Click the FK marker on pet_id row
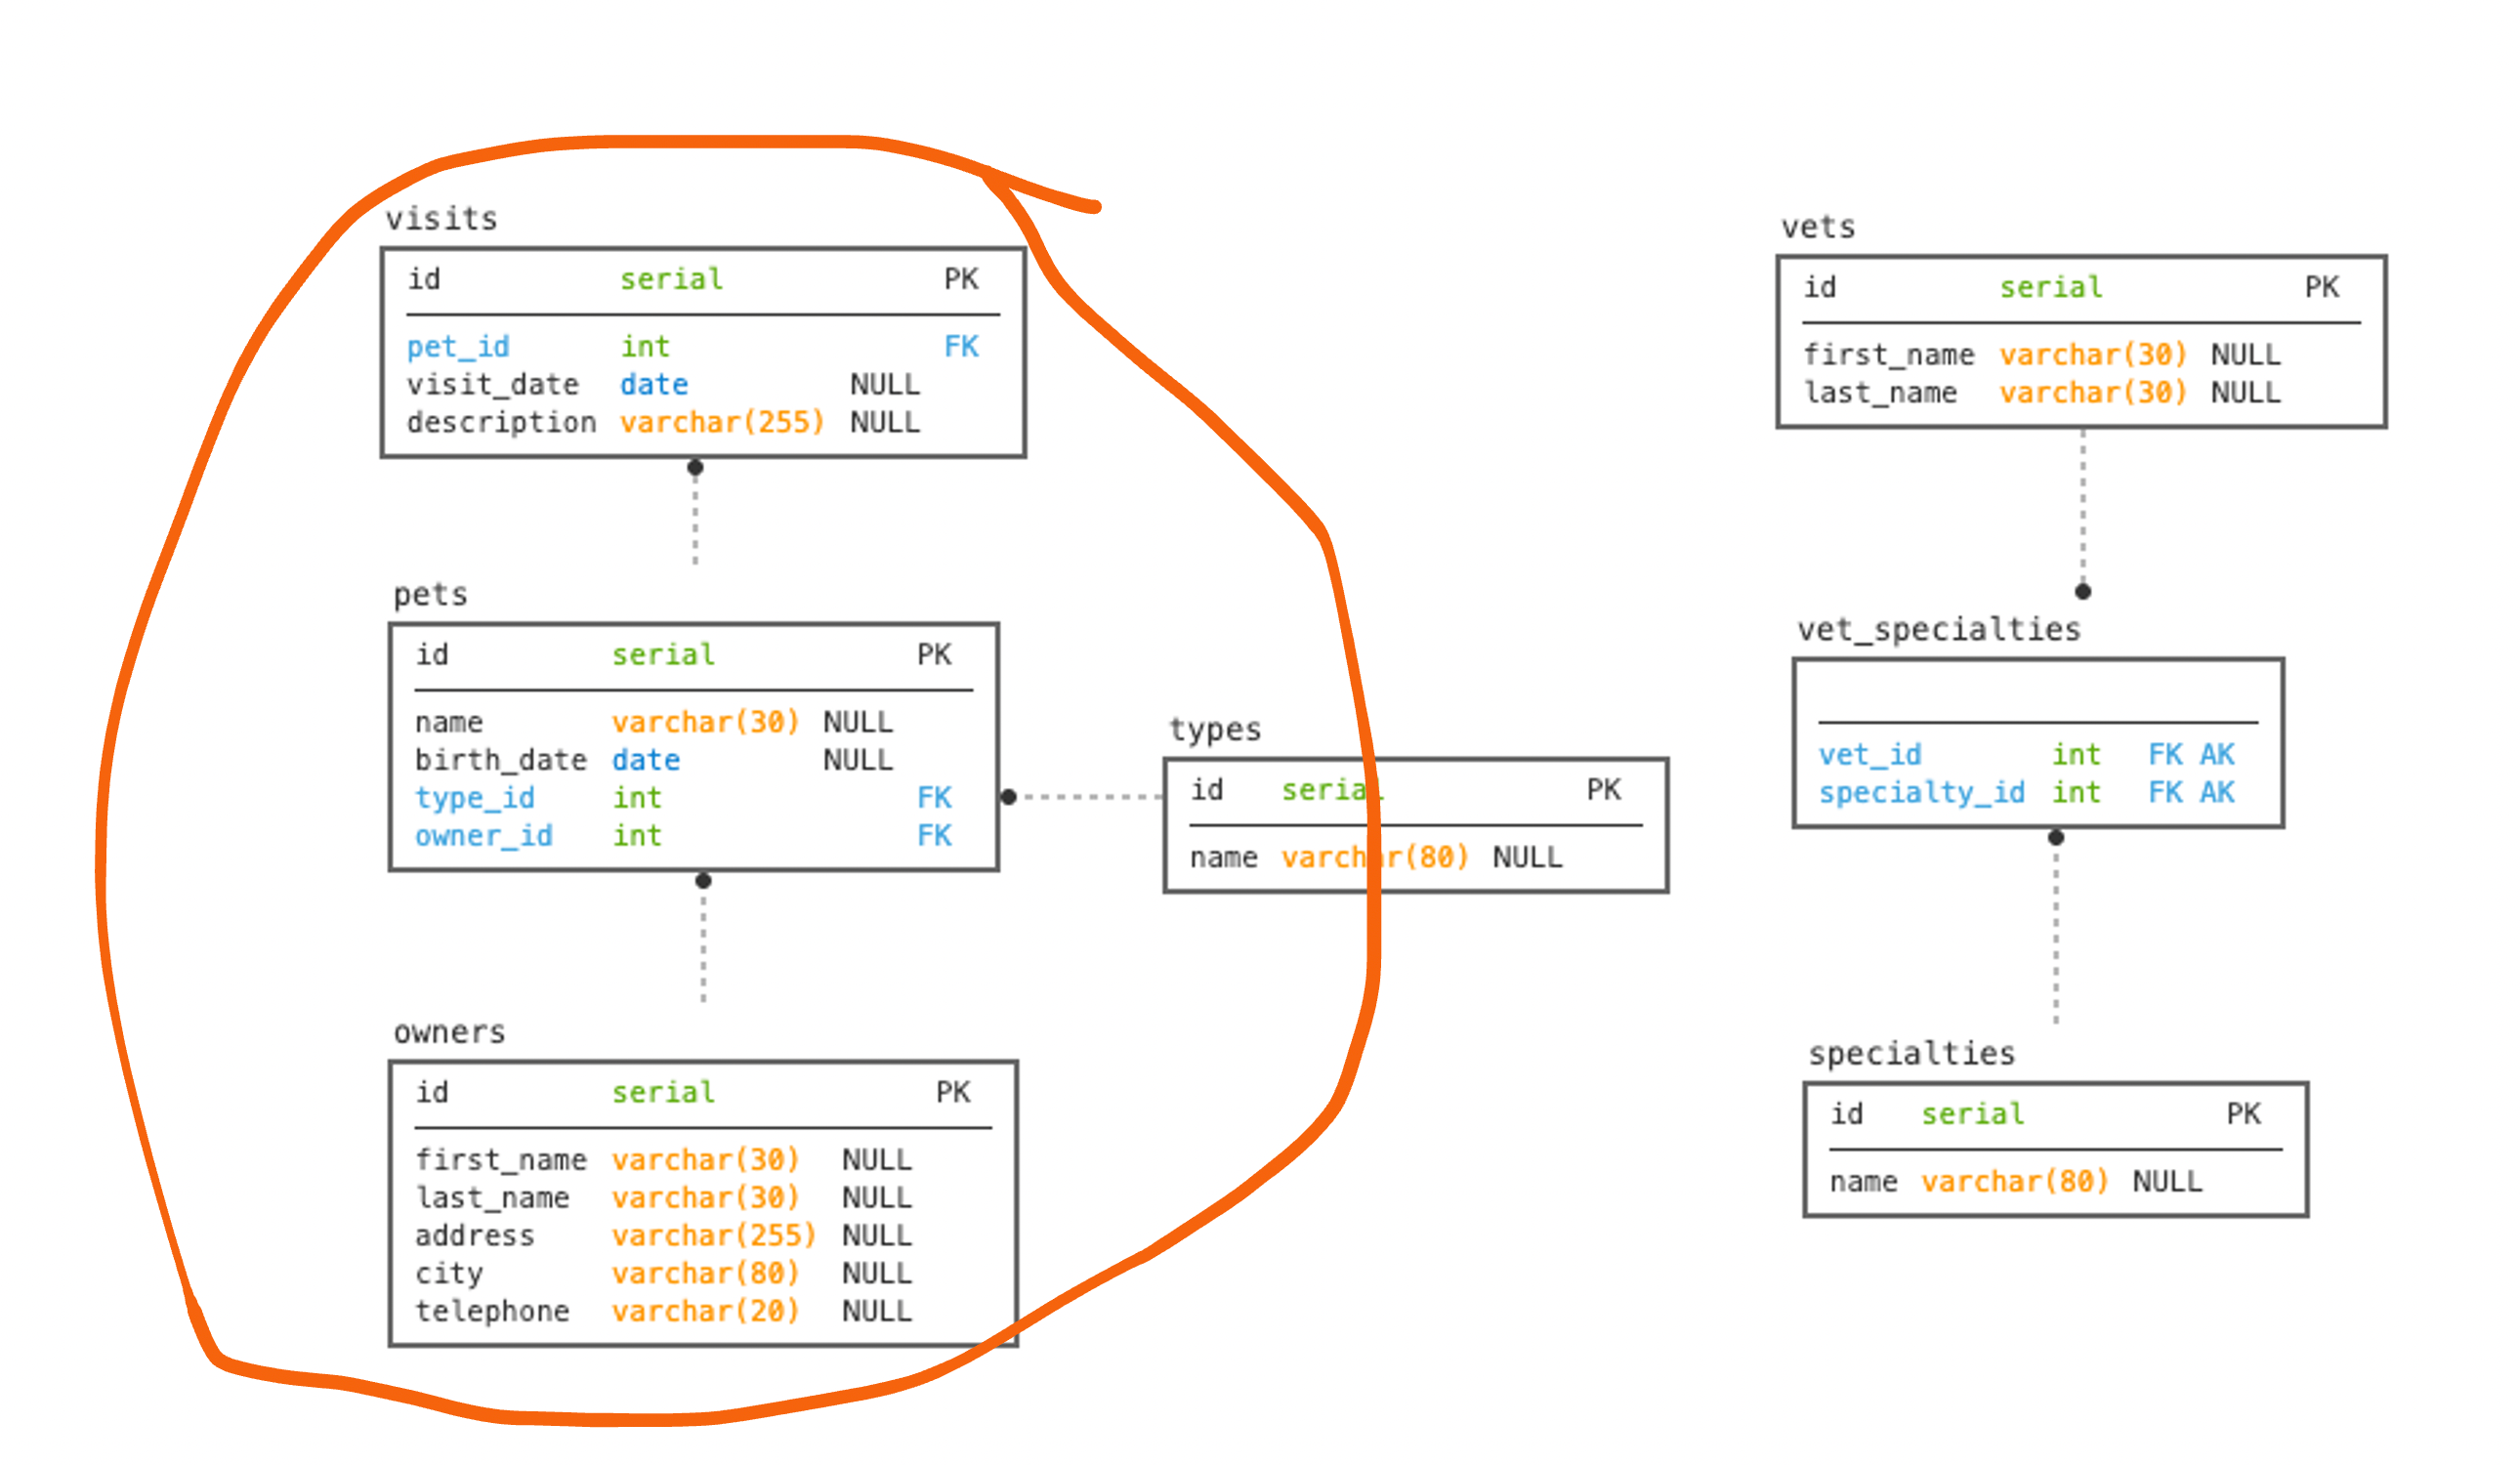 [x=963, y=347]
